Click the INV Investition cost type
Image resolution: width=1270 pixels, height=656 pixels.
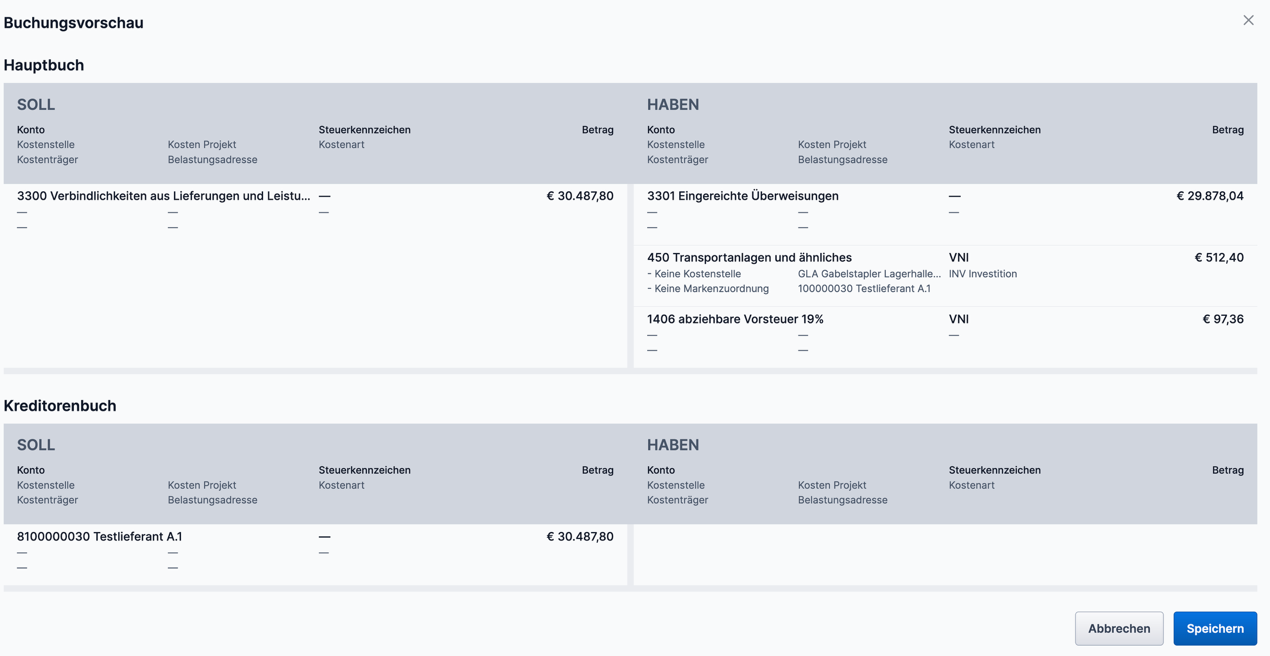982,274
